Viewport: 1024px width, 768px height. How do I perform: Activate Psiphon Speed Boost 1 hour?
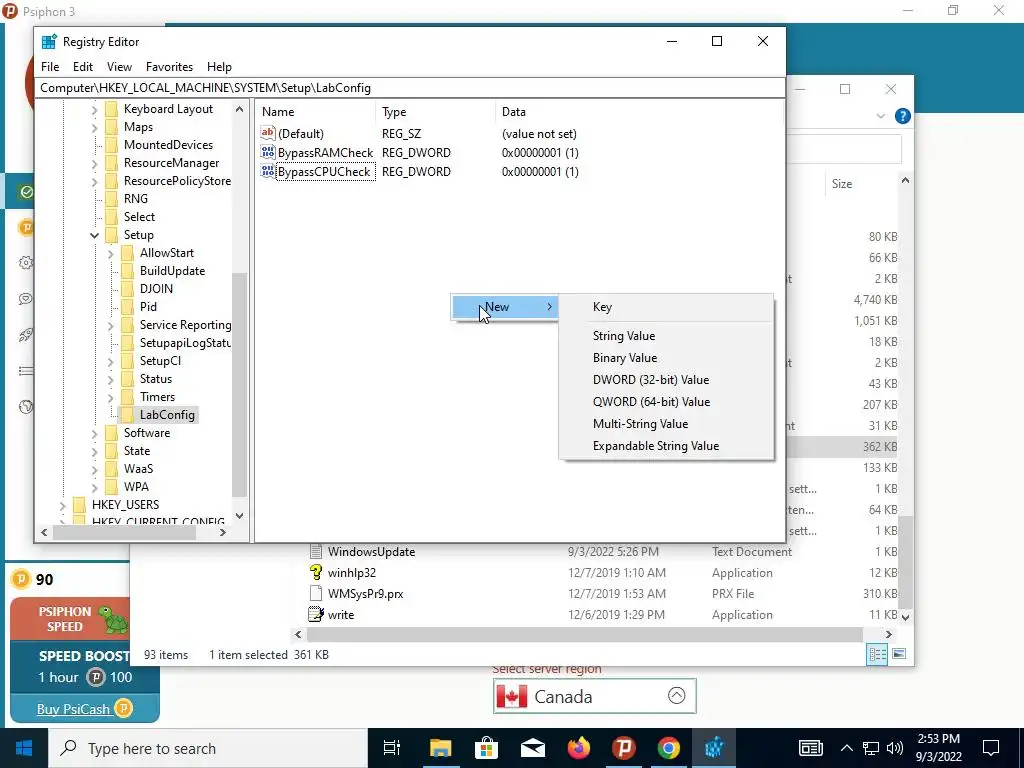(84, 667)
